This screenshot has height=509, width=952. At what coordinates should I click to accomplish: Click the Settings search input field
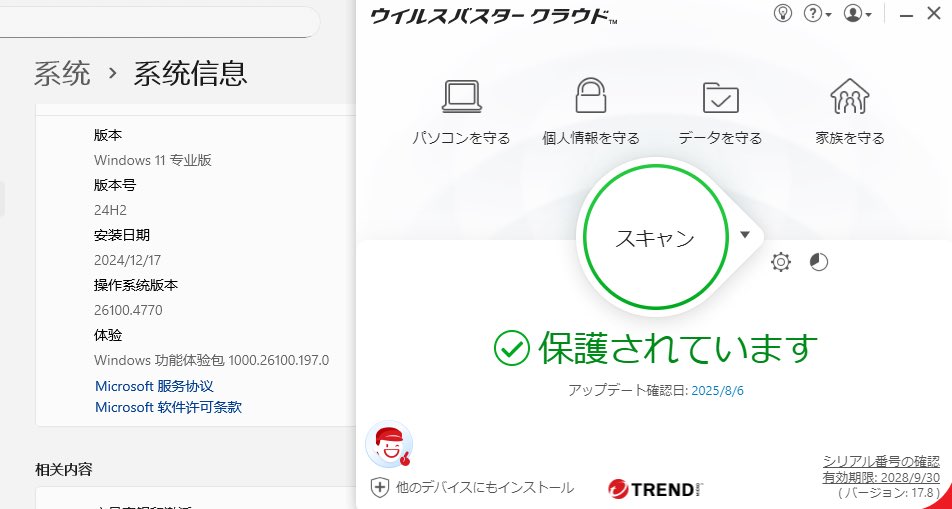click(159, 22)
